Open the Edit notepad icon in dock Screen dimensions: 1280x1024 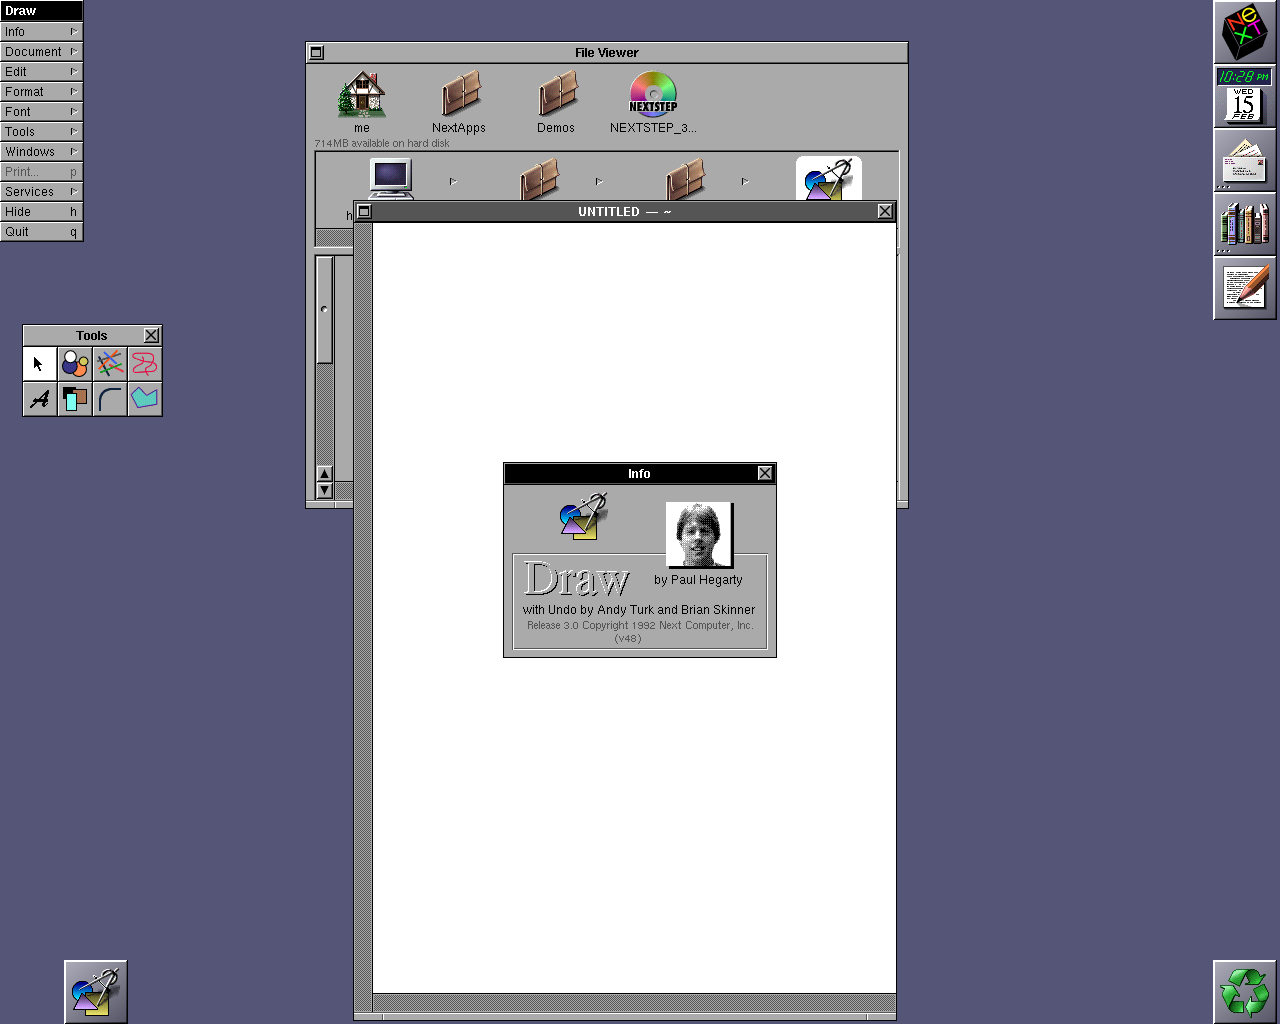coord(1244,288)
